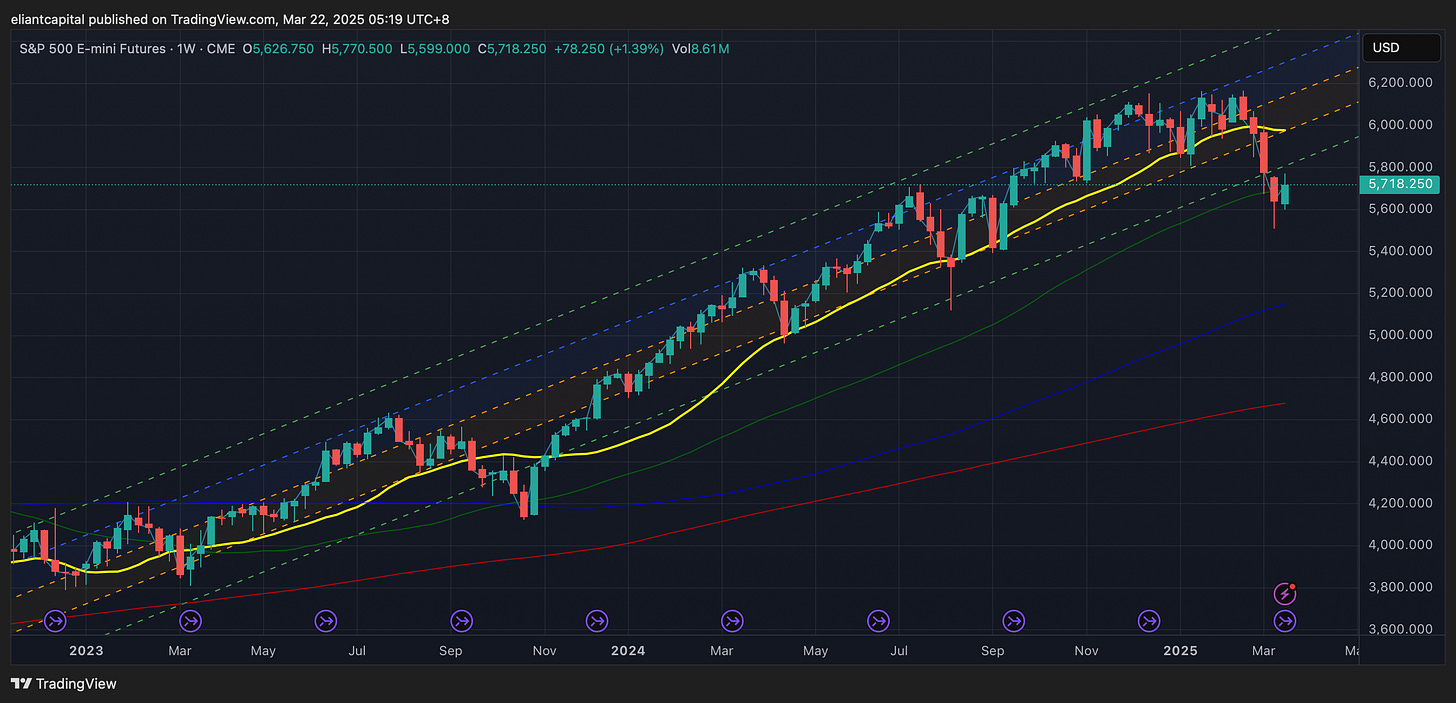Image resolution: width=1456 pixels, height=703 pixels.
Task: Click the 6,000.000 price axis label
Action: coord(1400,124)
